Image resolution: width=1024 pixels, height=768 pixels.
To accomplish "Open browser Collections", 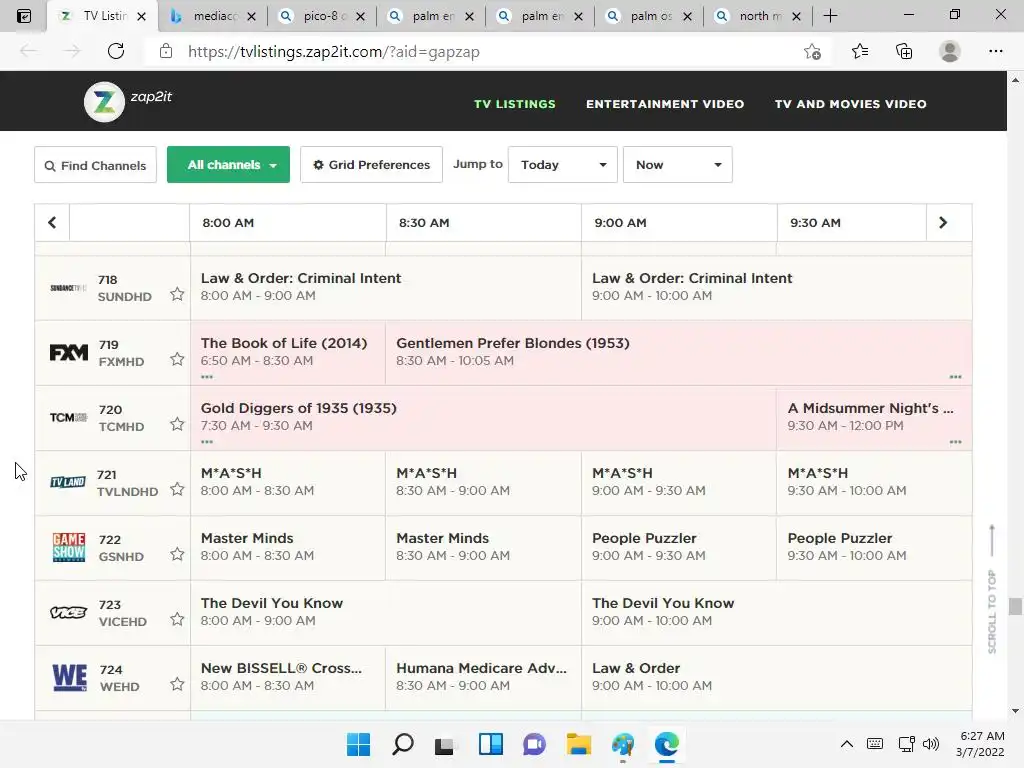I will (904, 52).
